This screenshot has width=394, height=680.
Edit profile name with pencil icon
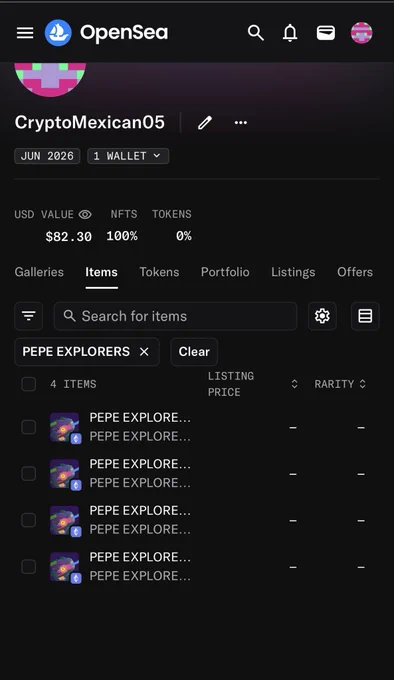tap(205, 123)
